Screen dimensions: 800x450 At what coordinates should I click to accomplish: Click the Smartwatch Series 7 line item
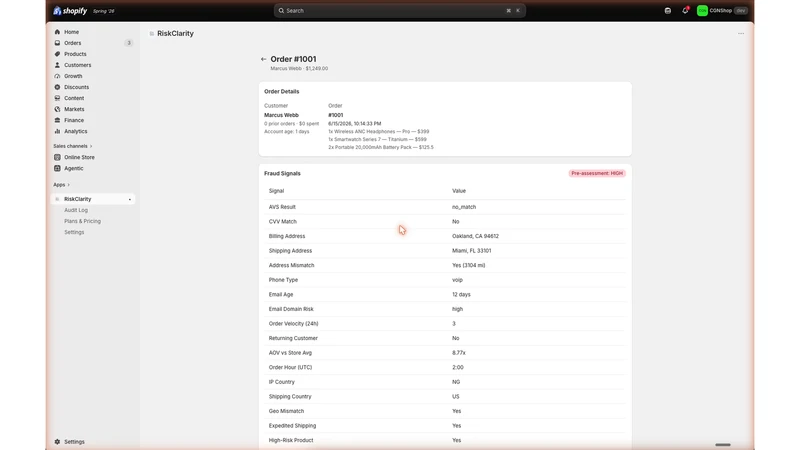point(377,139)
